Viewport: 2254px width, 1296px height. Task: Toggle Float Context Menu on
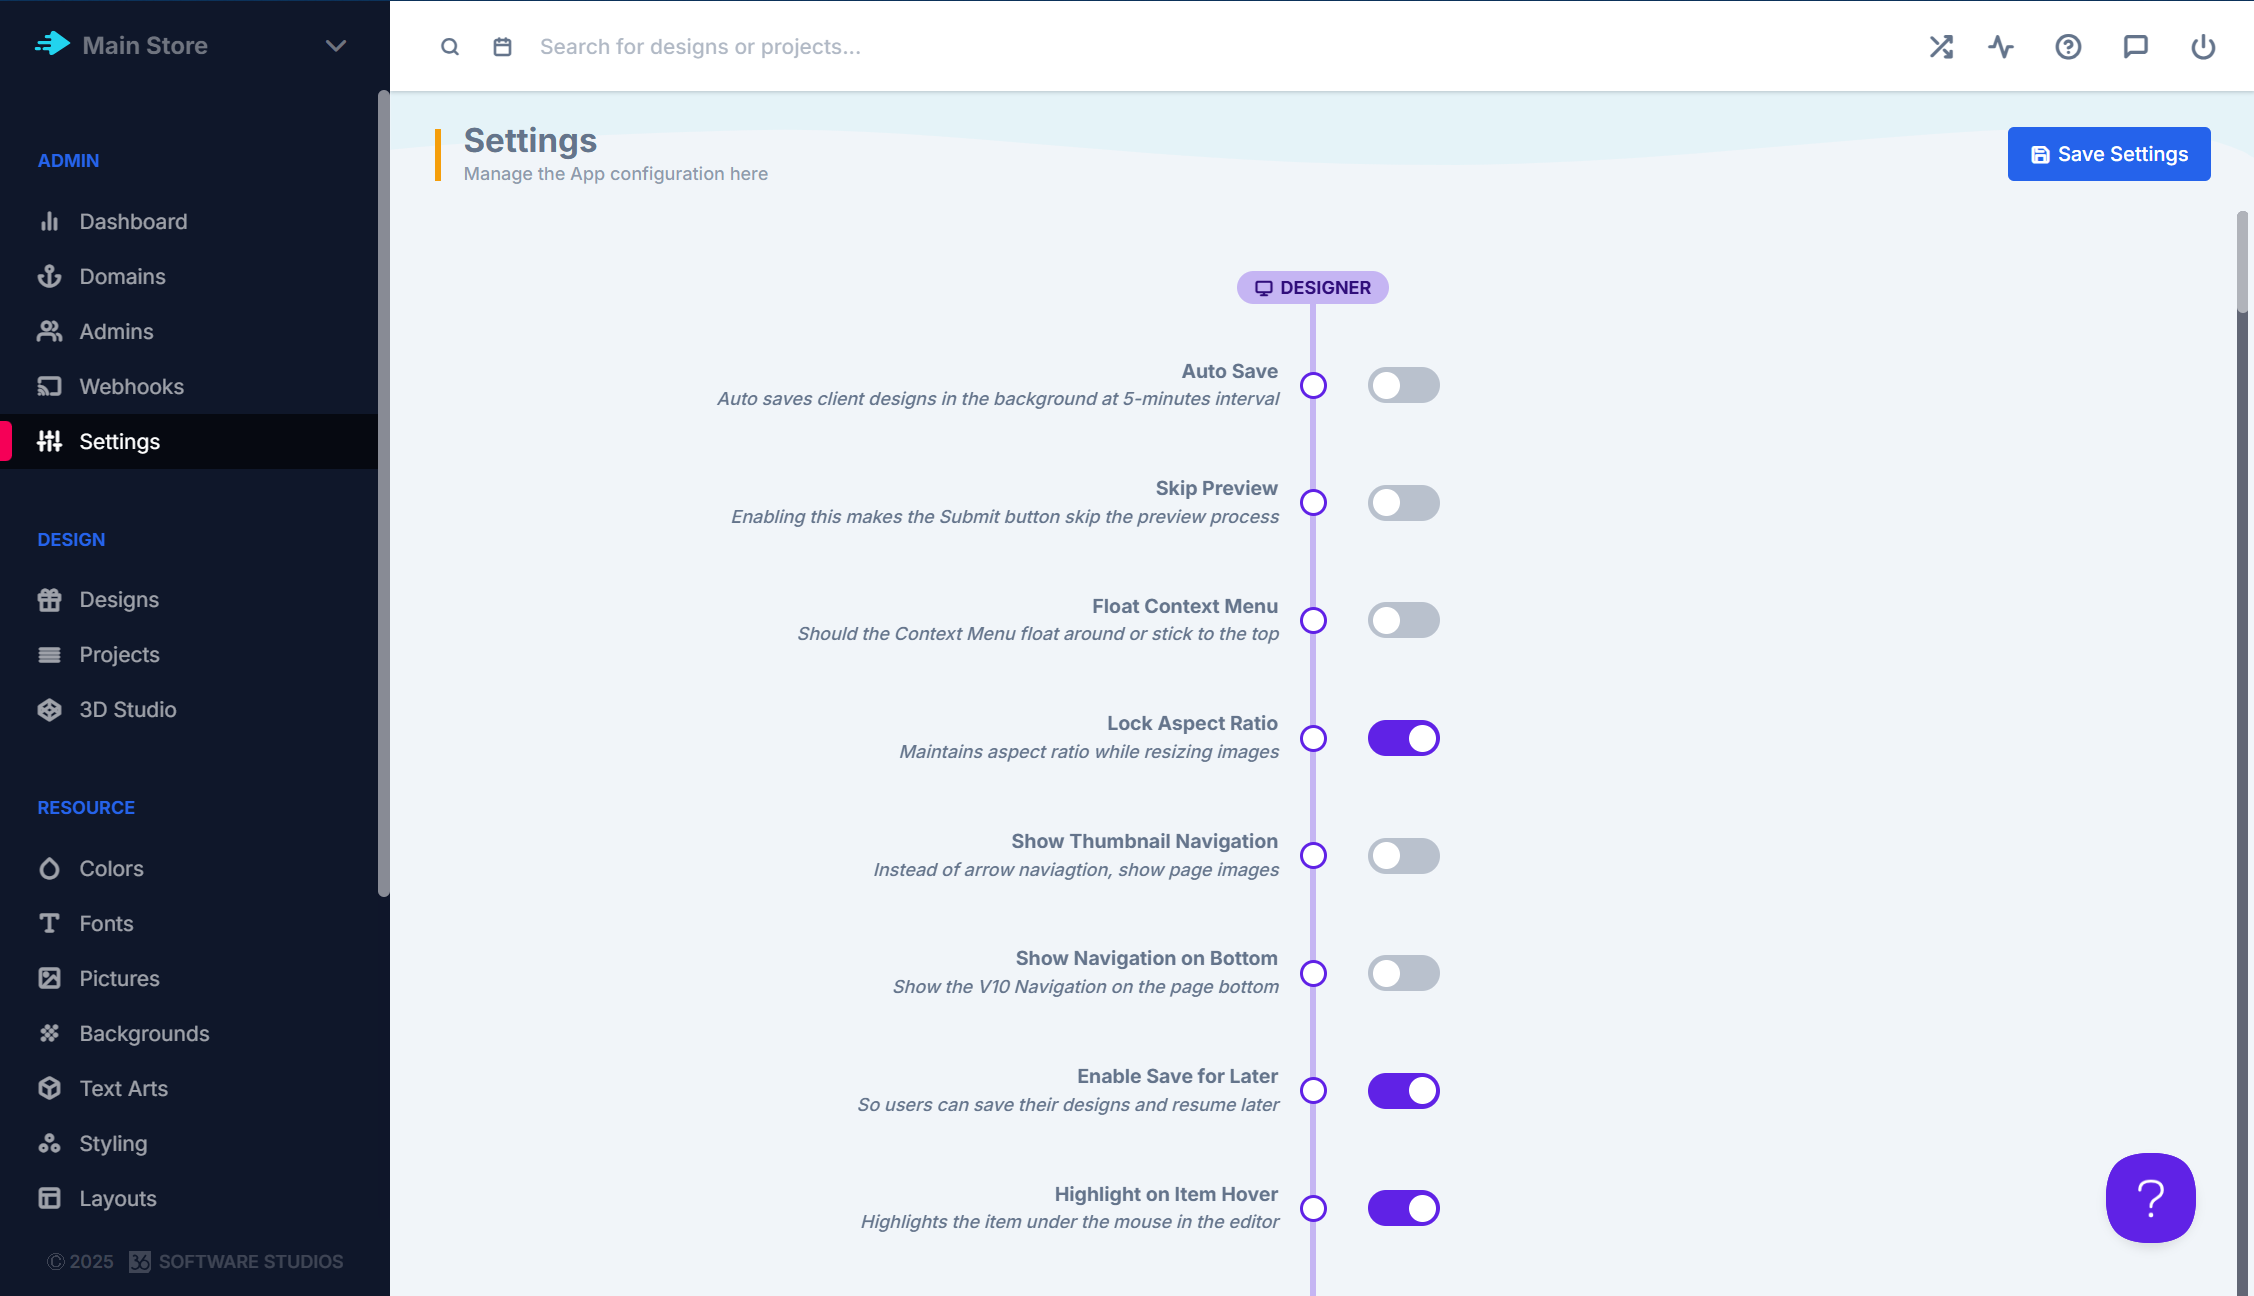[x=1403, y=620]
